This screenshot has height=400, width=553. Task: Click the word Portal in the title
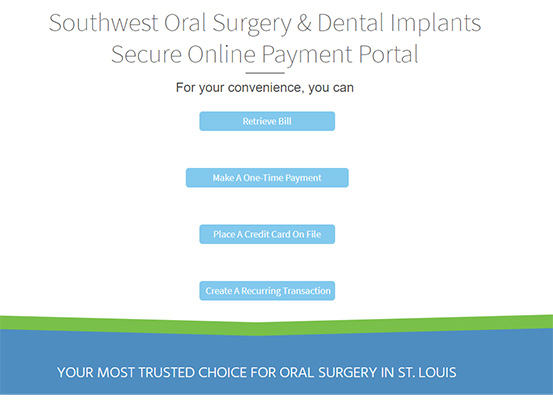point(388,54)
